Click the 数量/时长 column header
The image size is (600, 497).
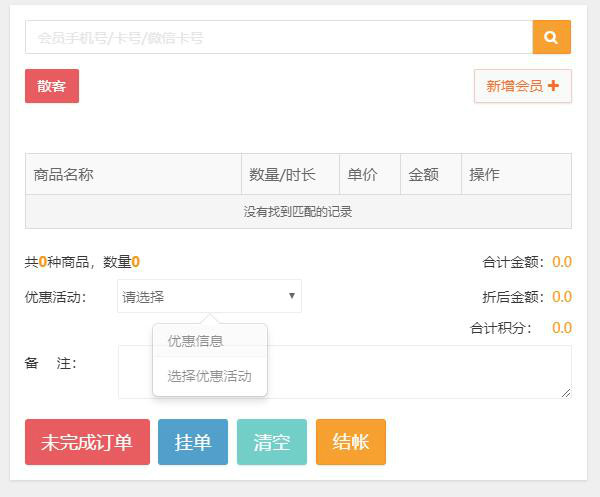pos(290,174)
